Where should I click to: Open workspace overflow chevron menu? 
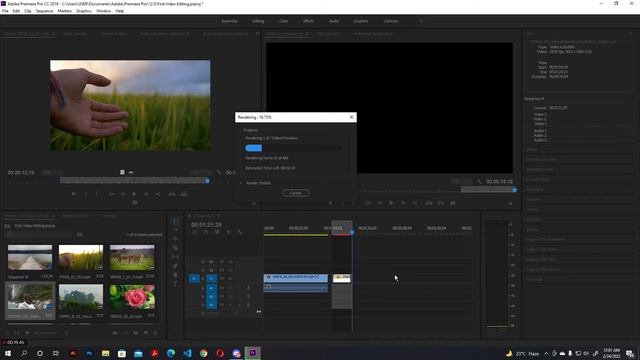(421, 21)
